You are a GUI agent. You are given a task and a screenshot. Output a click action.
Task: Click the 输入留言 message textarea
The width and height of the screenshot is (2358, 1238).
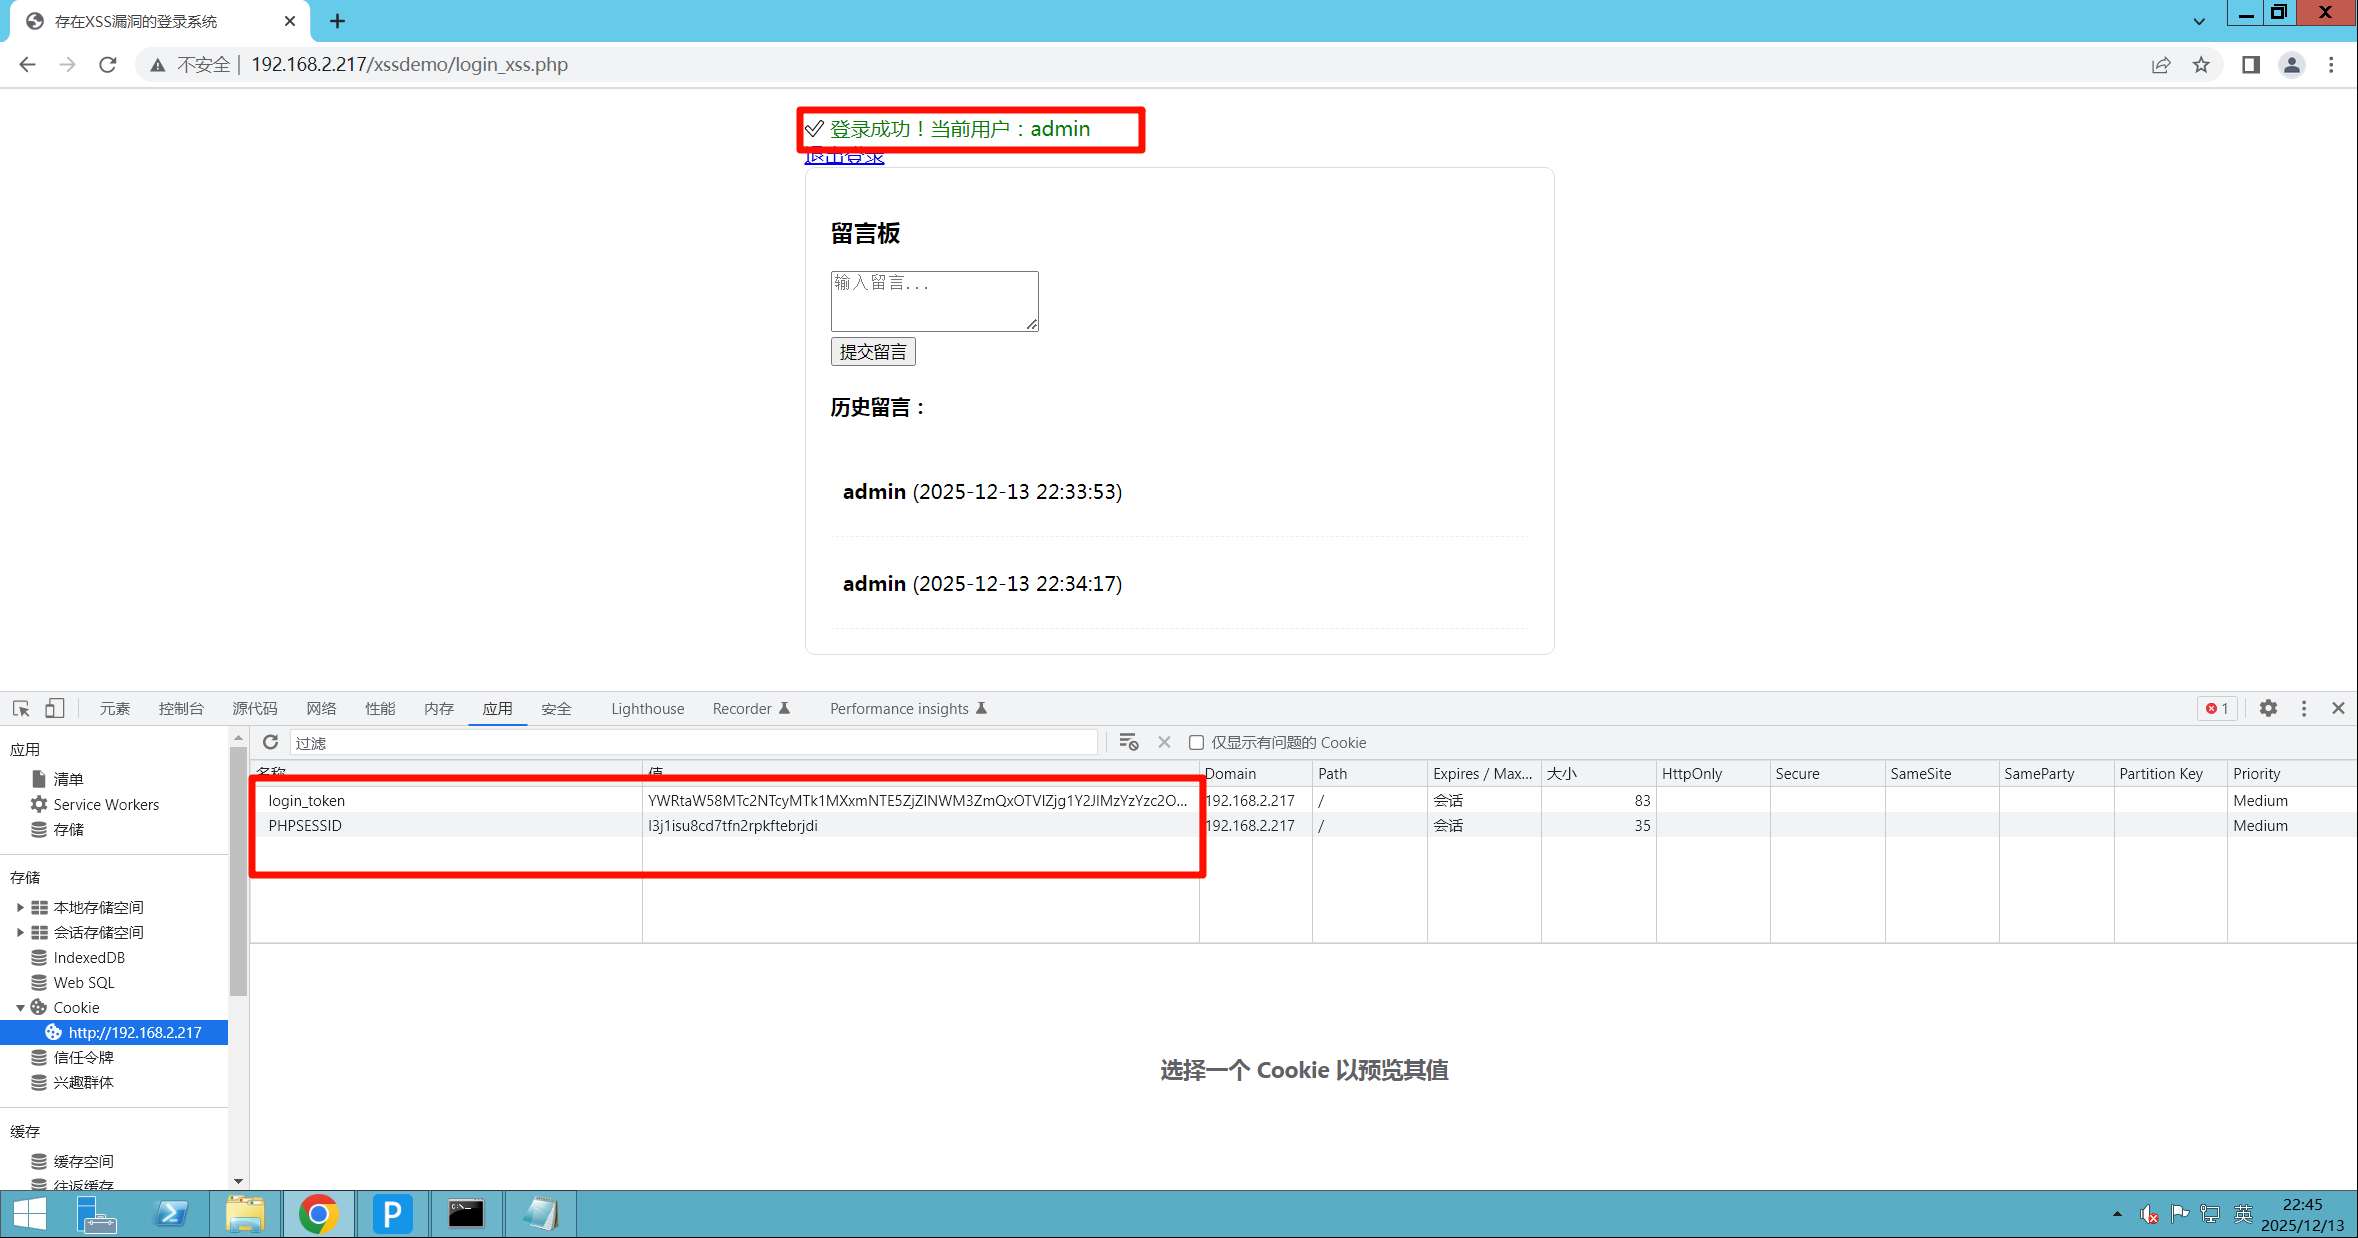(x=934, y=300)
